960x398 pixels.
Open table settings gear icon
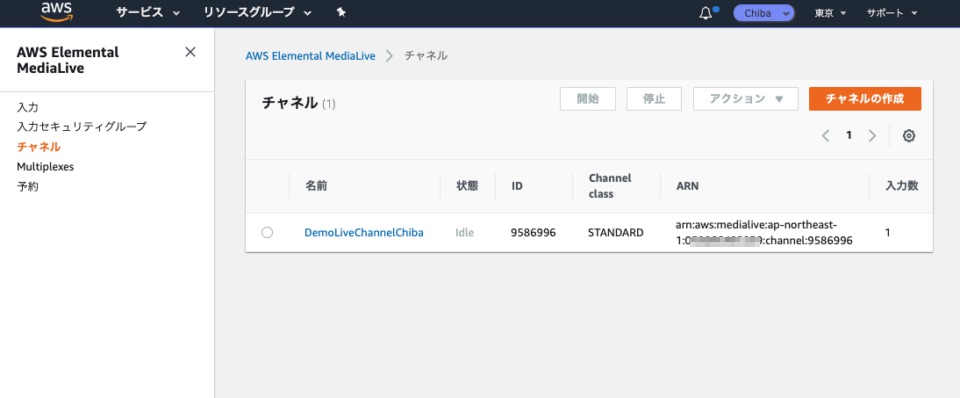tap(909, 136)
